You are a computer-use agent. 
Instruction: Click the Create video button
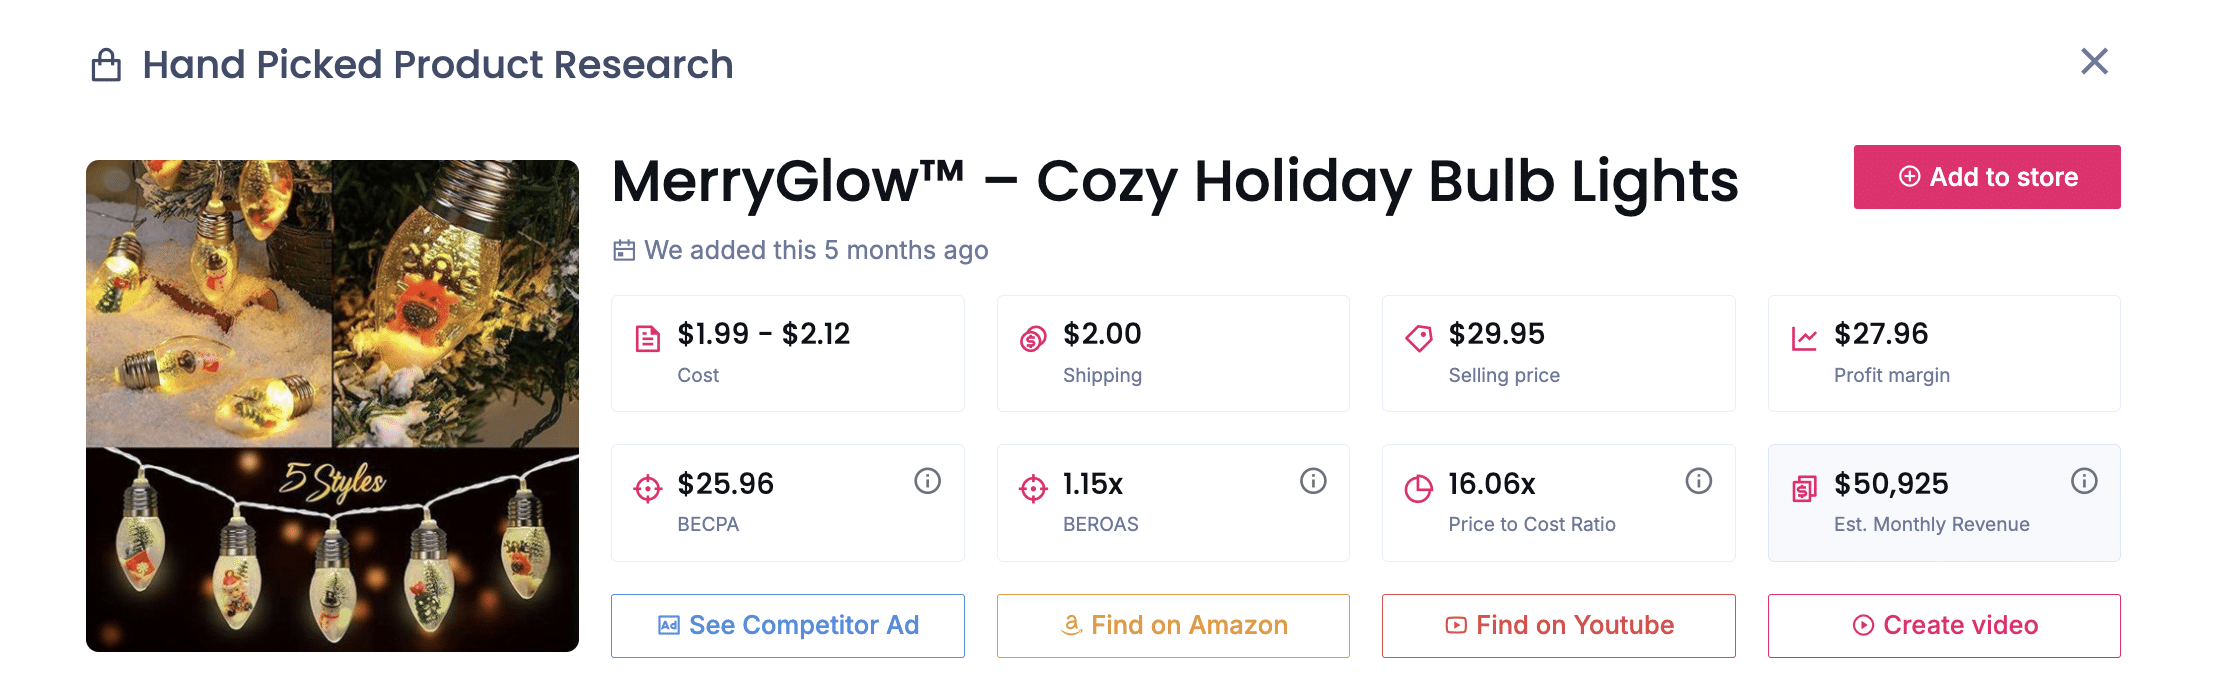[x=1944, y=625]
